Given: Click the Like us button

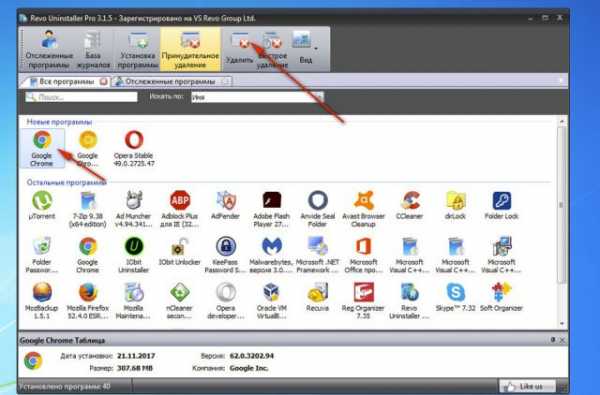Looking at the screenshot, I should tap(527, 387).
